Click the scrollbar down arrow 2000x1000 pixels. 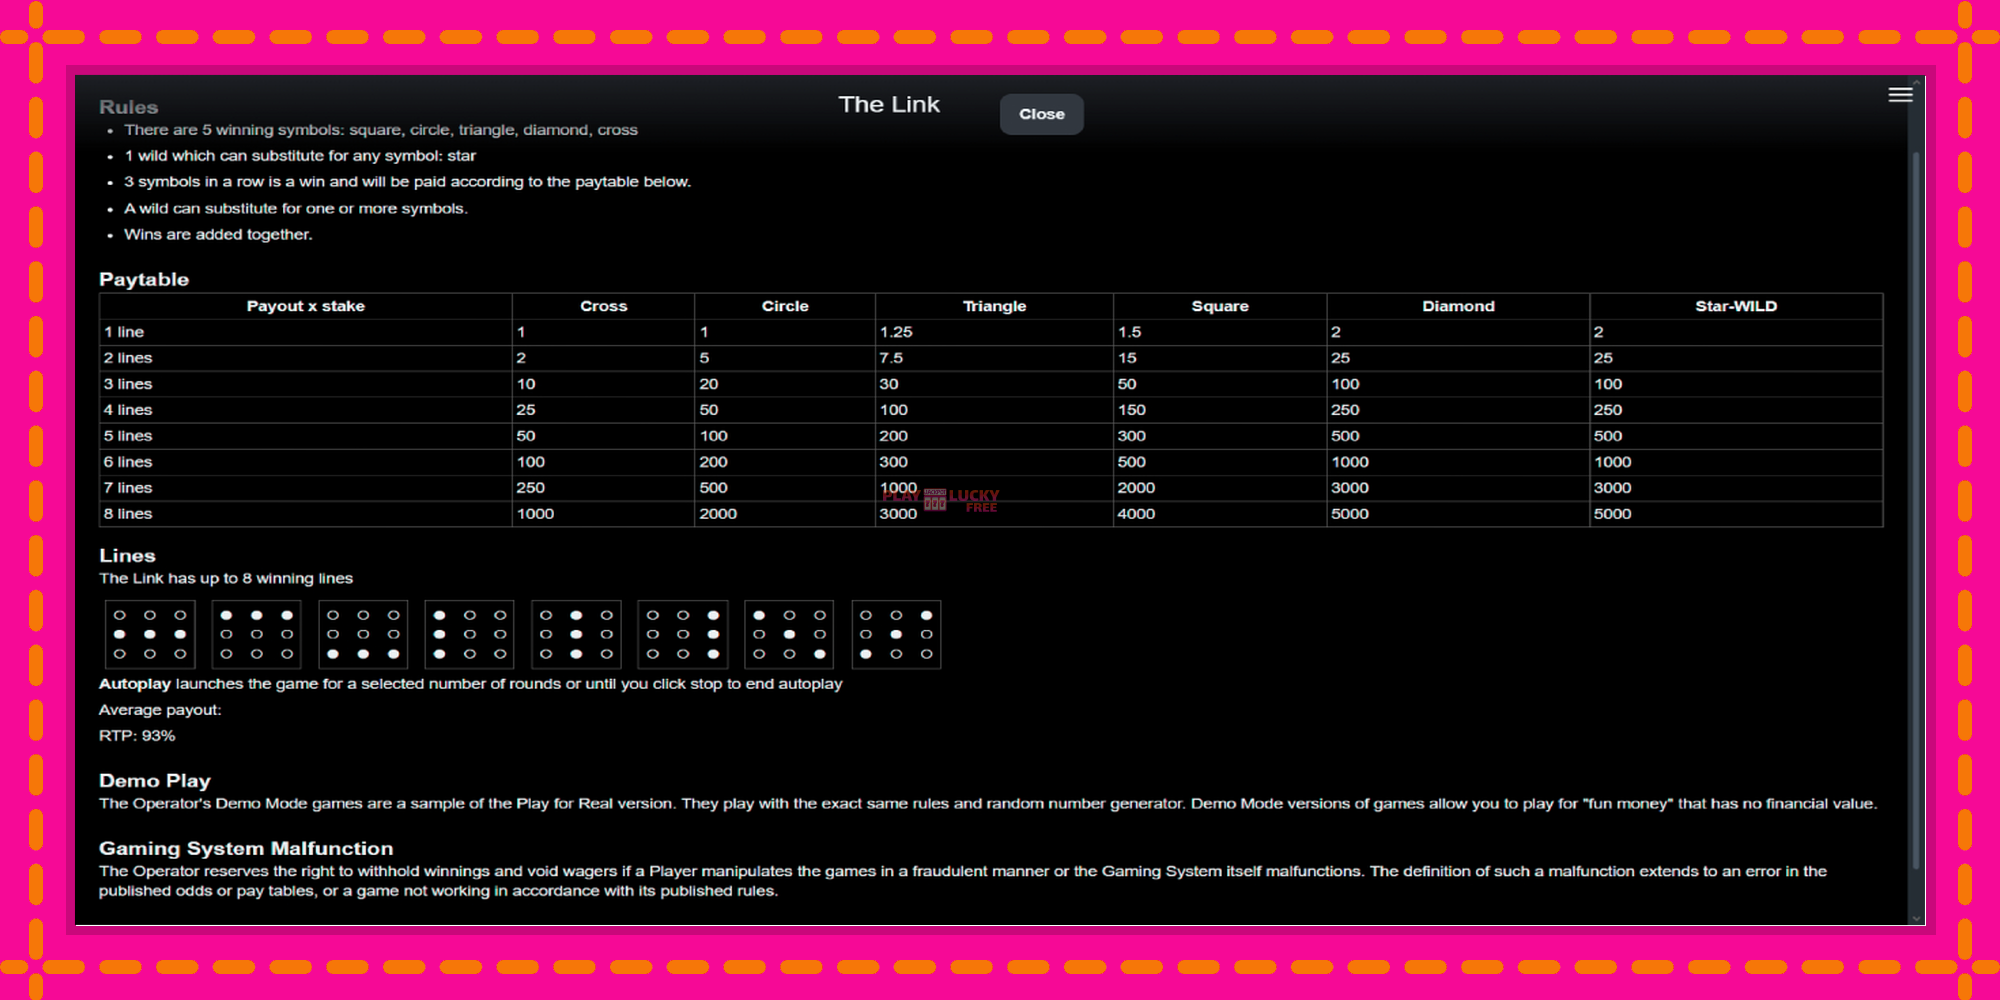tap(1916, 917)
